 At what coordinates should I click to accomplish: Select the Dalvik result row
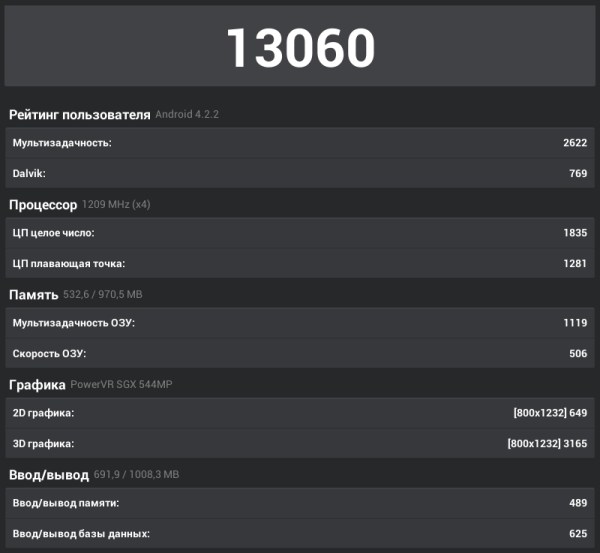tap(300, 173)
